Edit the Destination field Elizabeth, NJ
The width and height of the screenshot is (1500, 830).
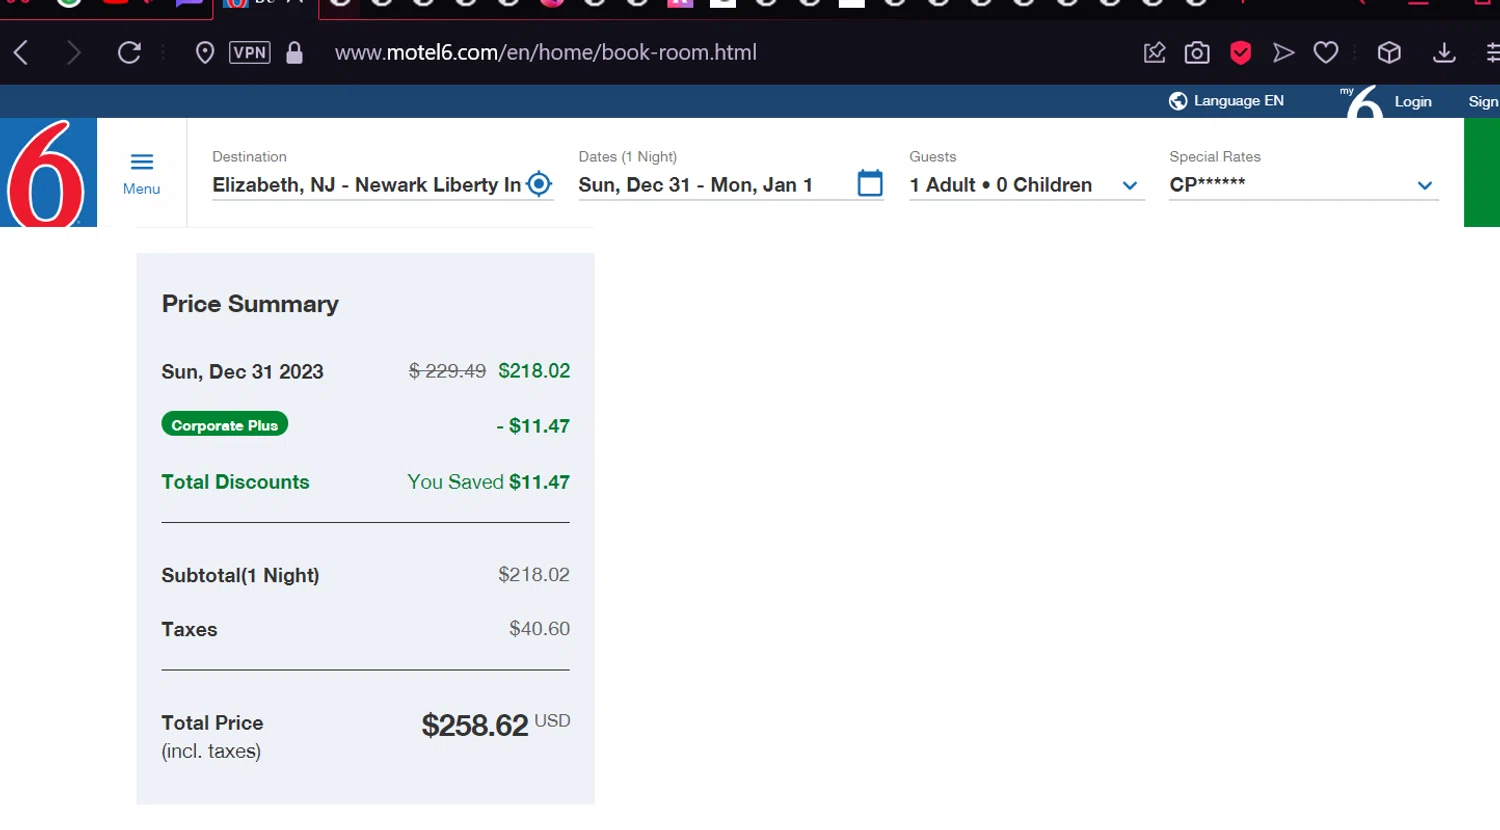point(366,185)
